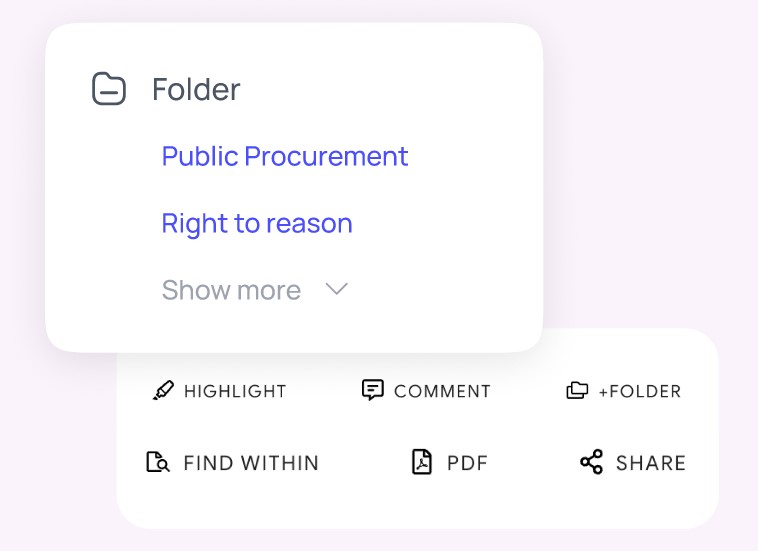Select the FIND WITHIN text label

pos(251,463)
